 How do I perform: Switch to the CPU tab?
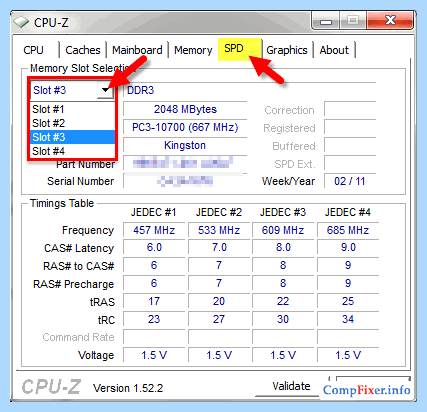[x=33, y=50]
